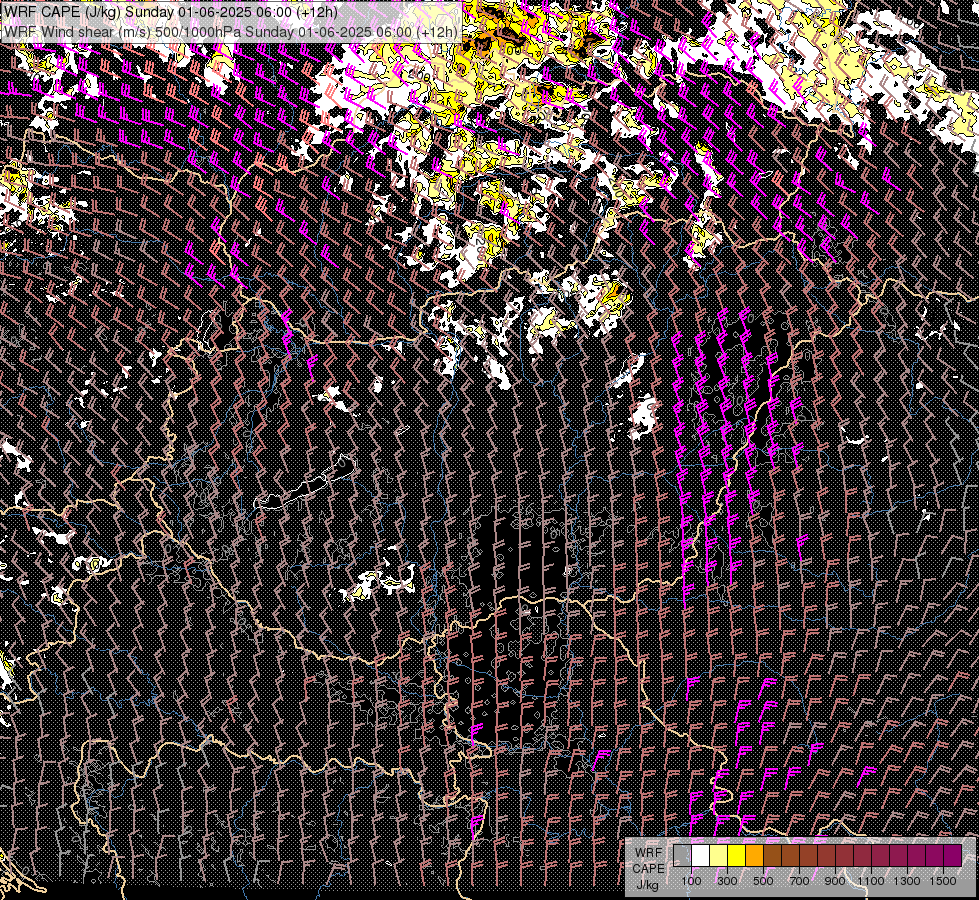Image resolution: width=979 pixels, height=900 pixels.
Task: Click the legend value 500
Action: coord(763,881)
